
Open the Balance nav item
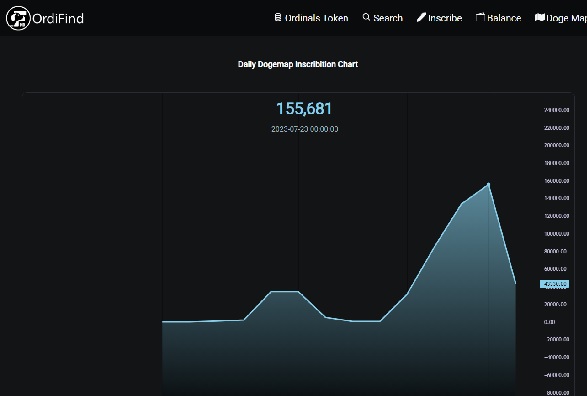pyautogui.click(x=499, y=18)
